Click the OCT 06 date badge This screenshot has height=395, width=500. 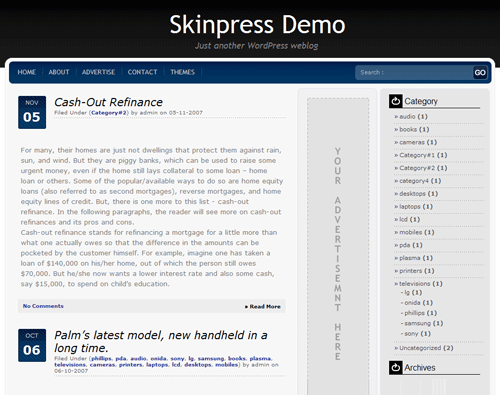coord(32,345)
